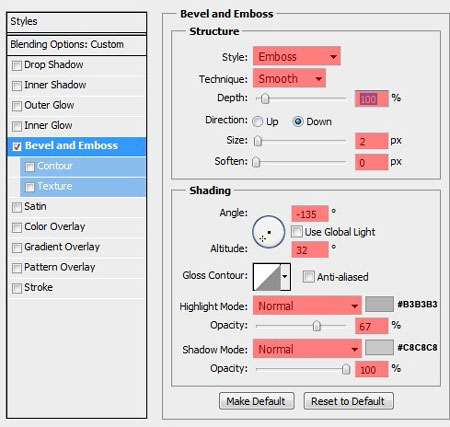Click the shadow color swatch #C8C8C8

tap(379, 348)
